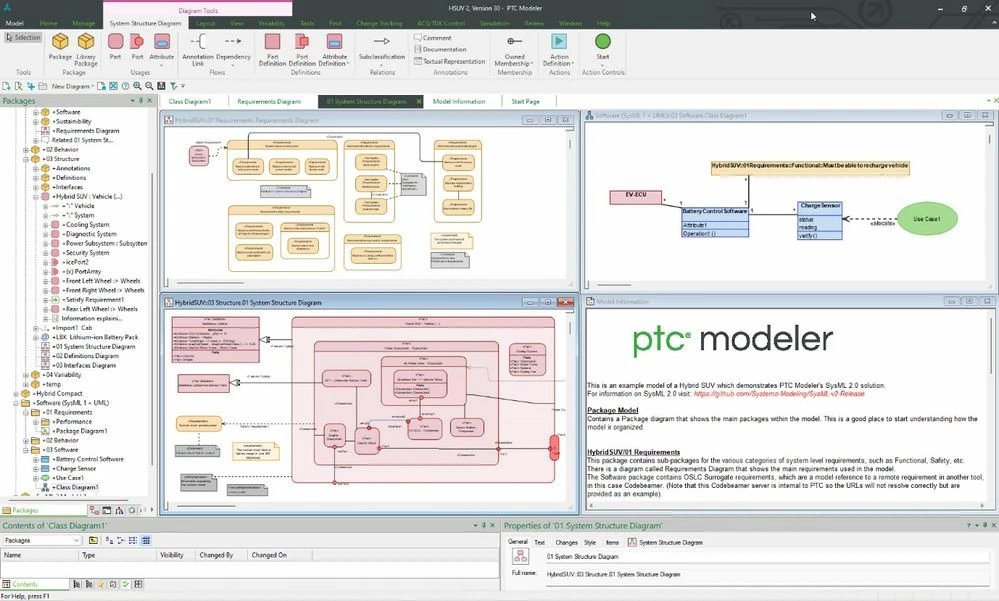
Task: Expand the 04 Variability tree node
Action: click(26, 375)
